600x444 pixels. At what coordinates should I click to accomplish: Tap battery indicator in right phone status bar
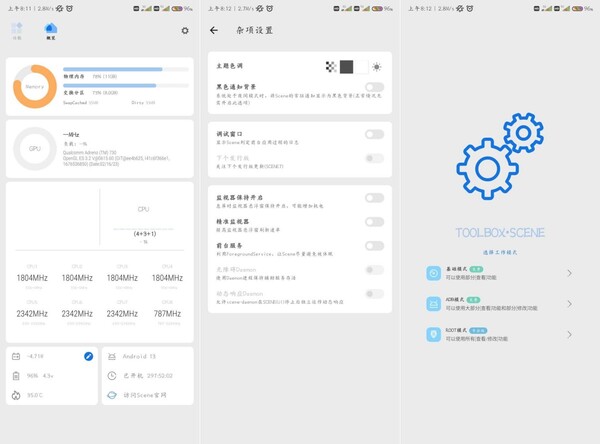581,8
